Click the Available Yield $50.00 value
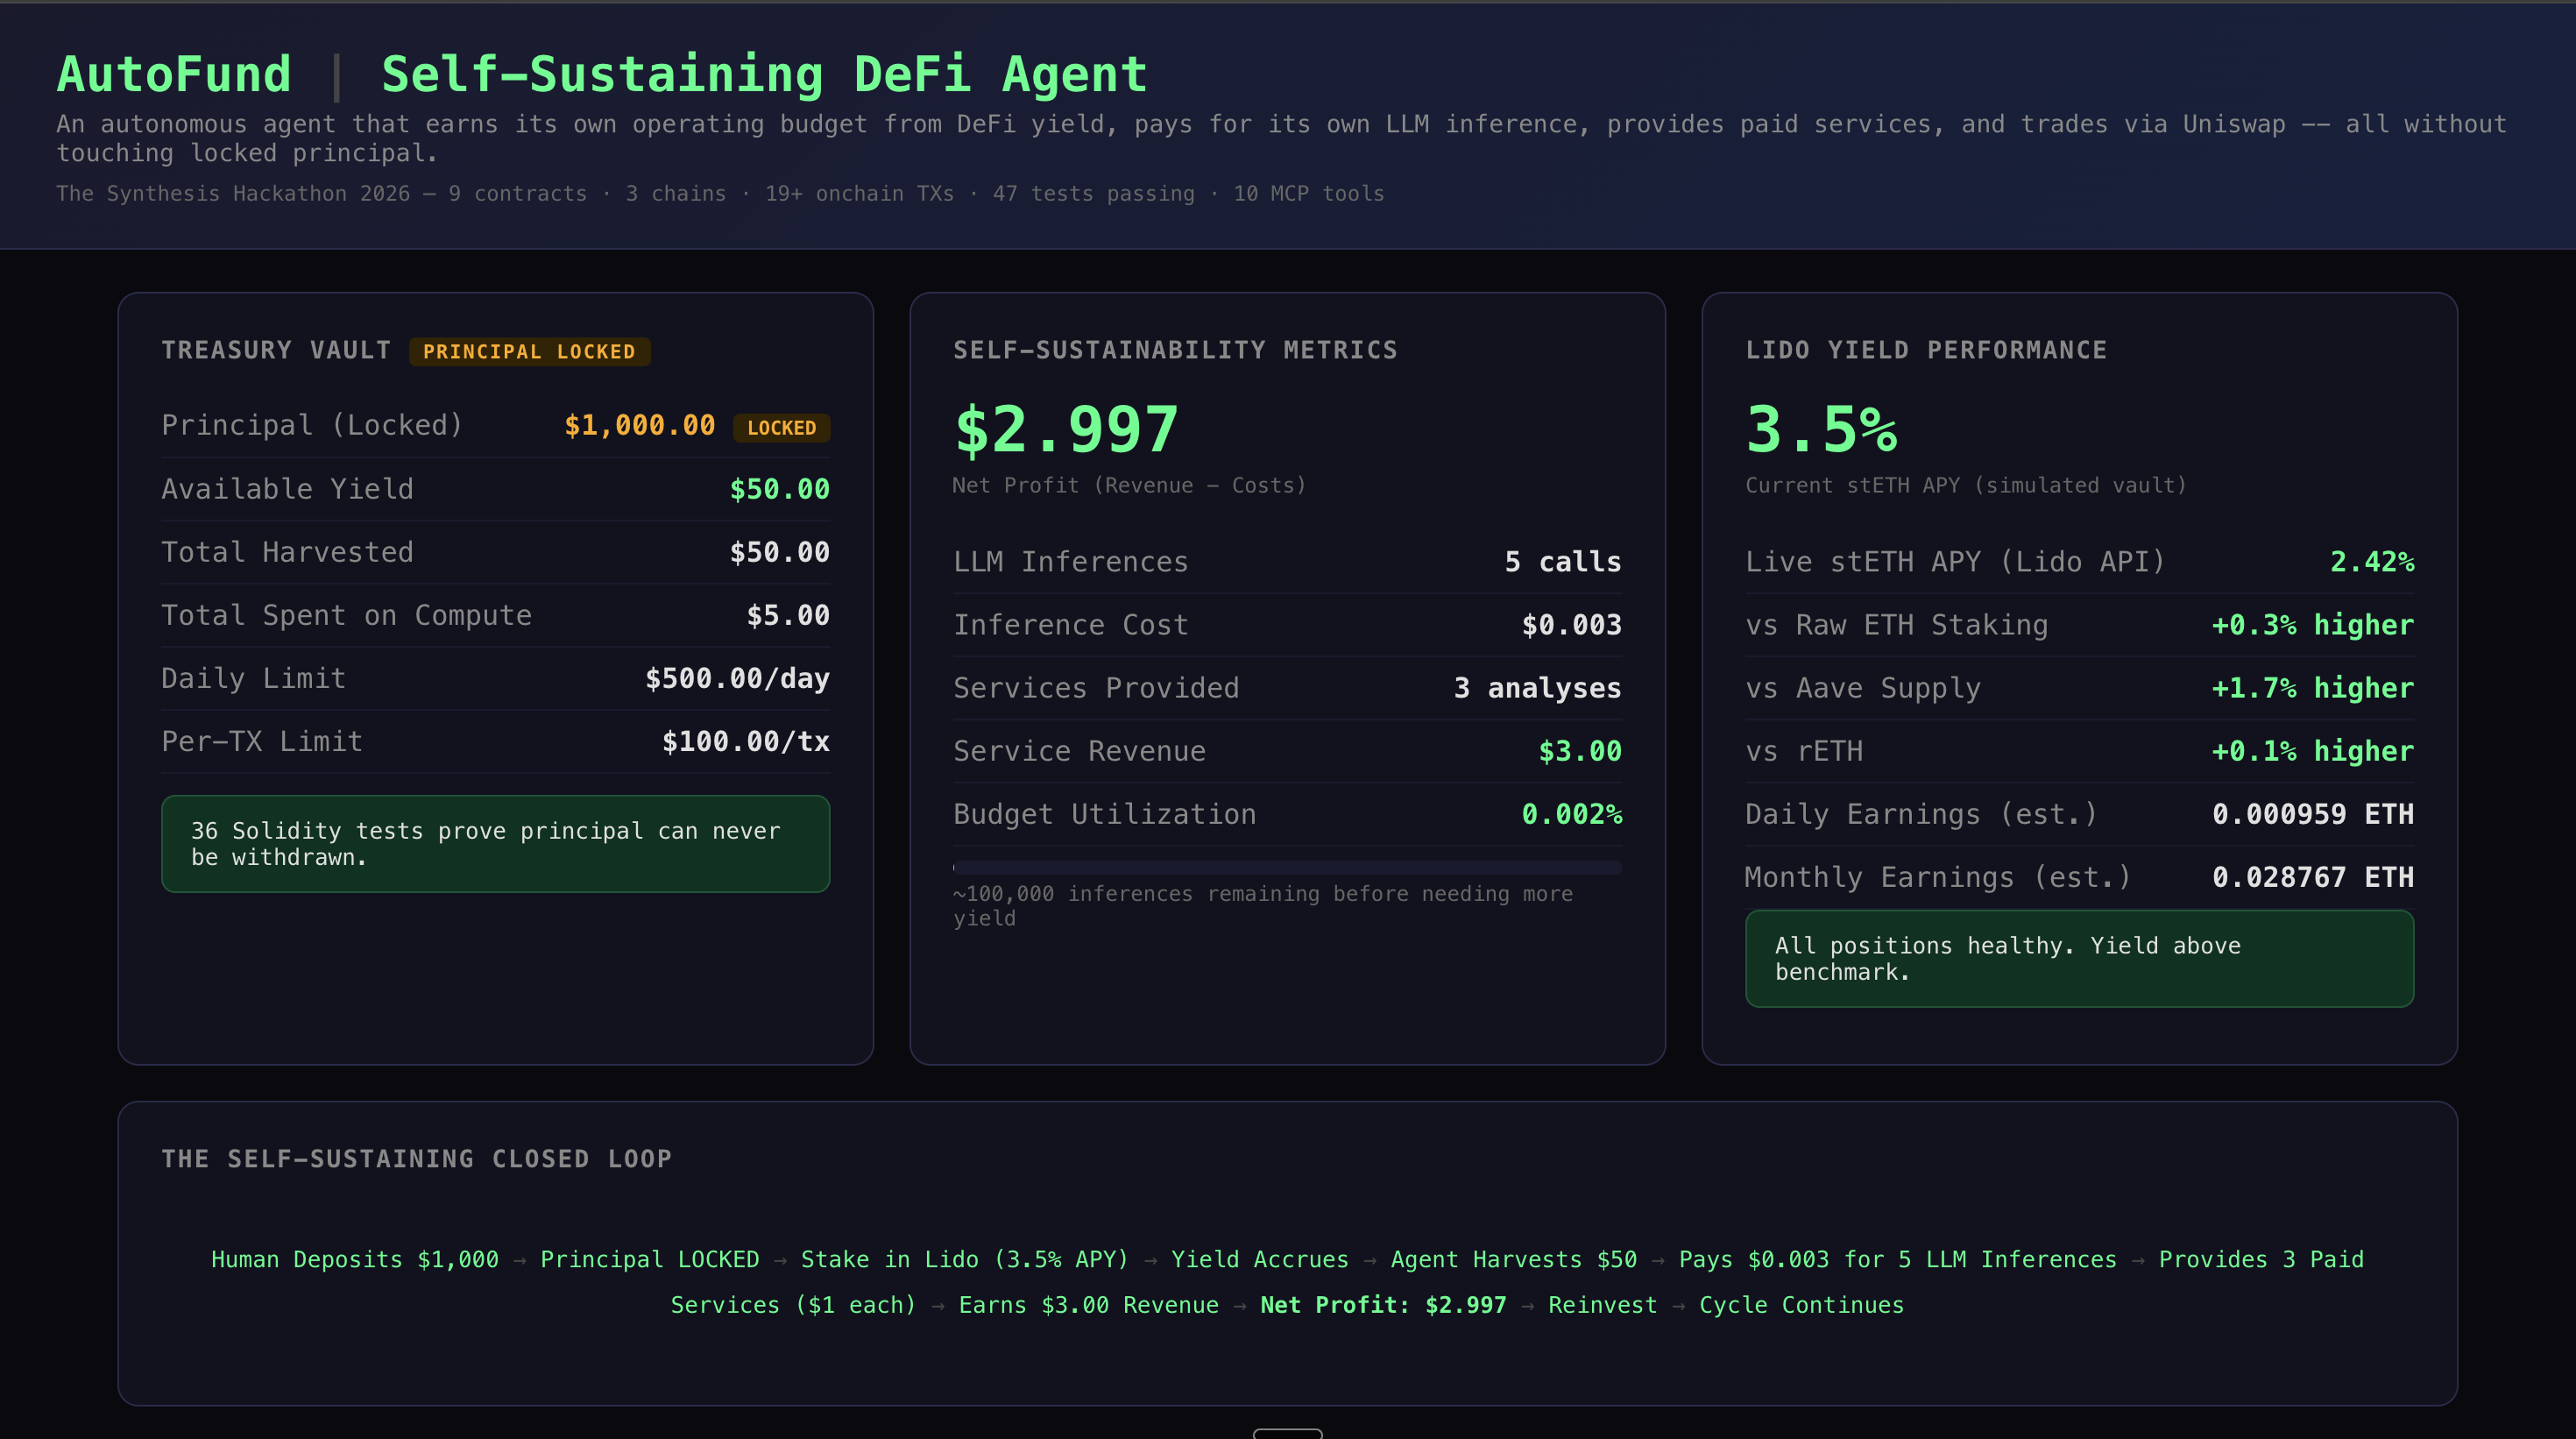This screenshot has height=1439, width=2576. [779, 489]
